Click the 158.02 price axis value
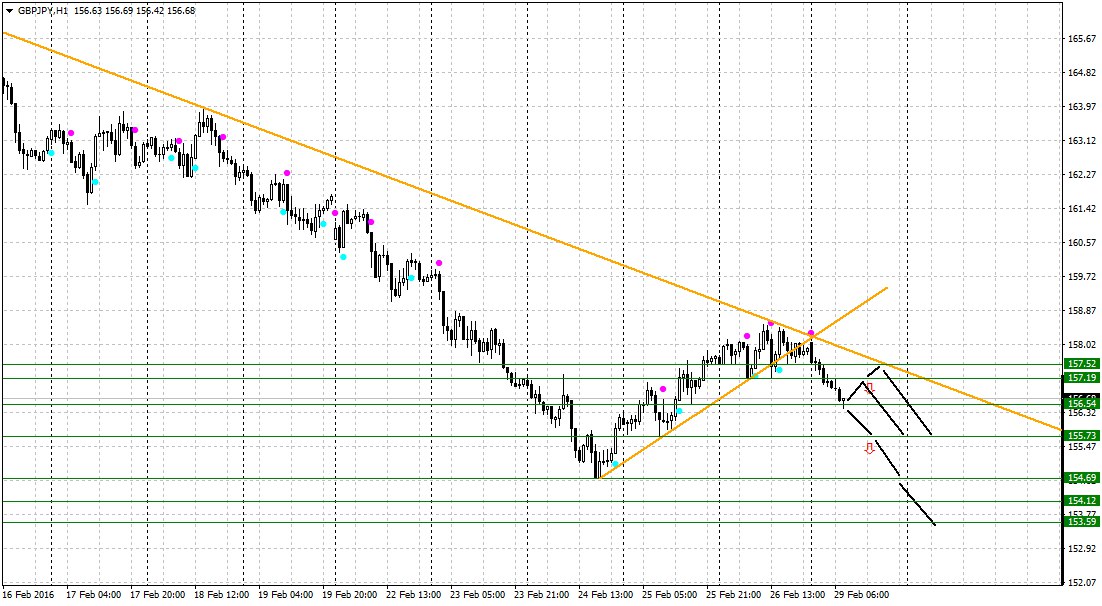The height and width of the screenshot is (606, 1102). 1082,344
